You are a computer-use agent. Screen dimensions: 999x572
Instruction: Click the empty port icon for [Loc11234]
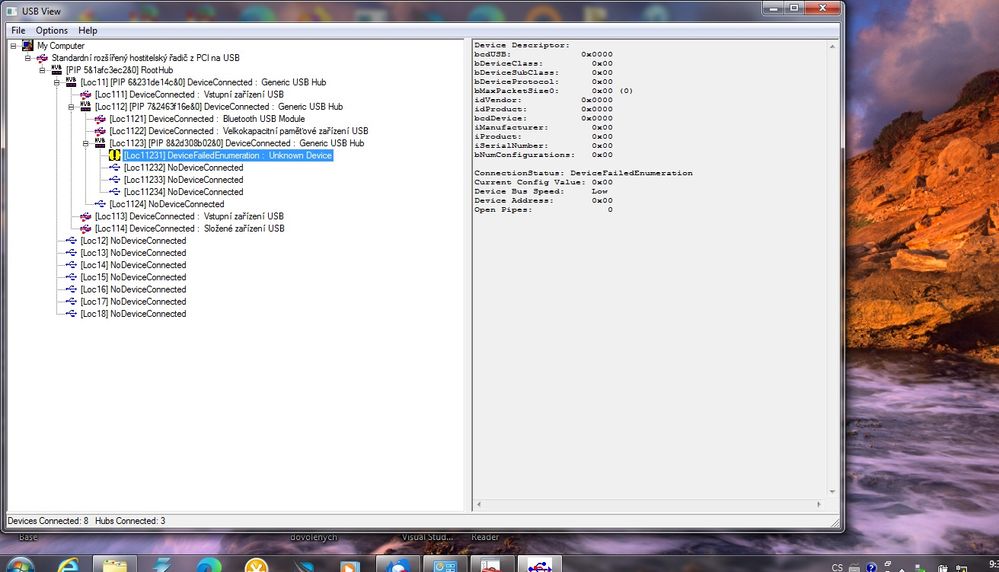(x=115, y=192)
